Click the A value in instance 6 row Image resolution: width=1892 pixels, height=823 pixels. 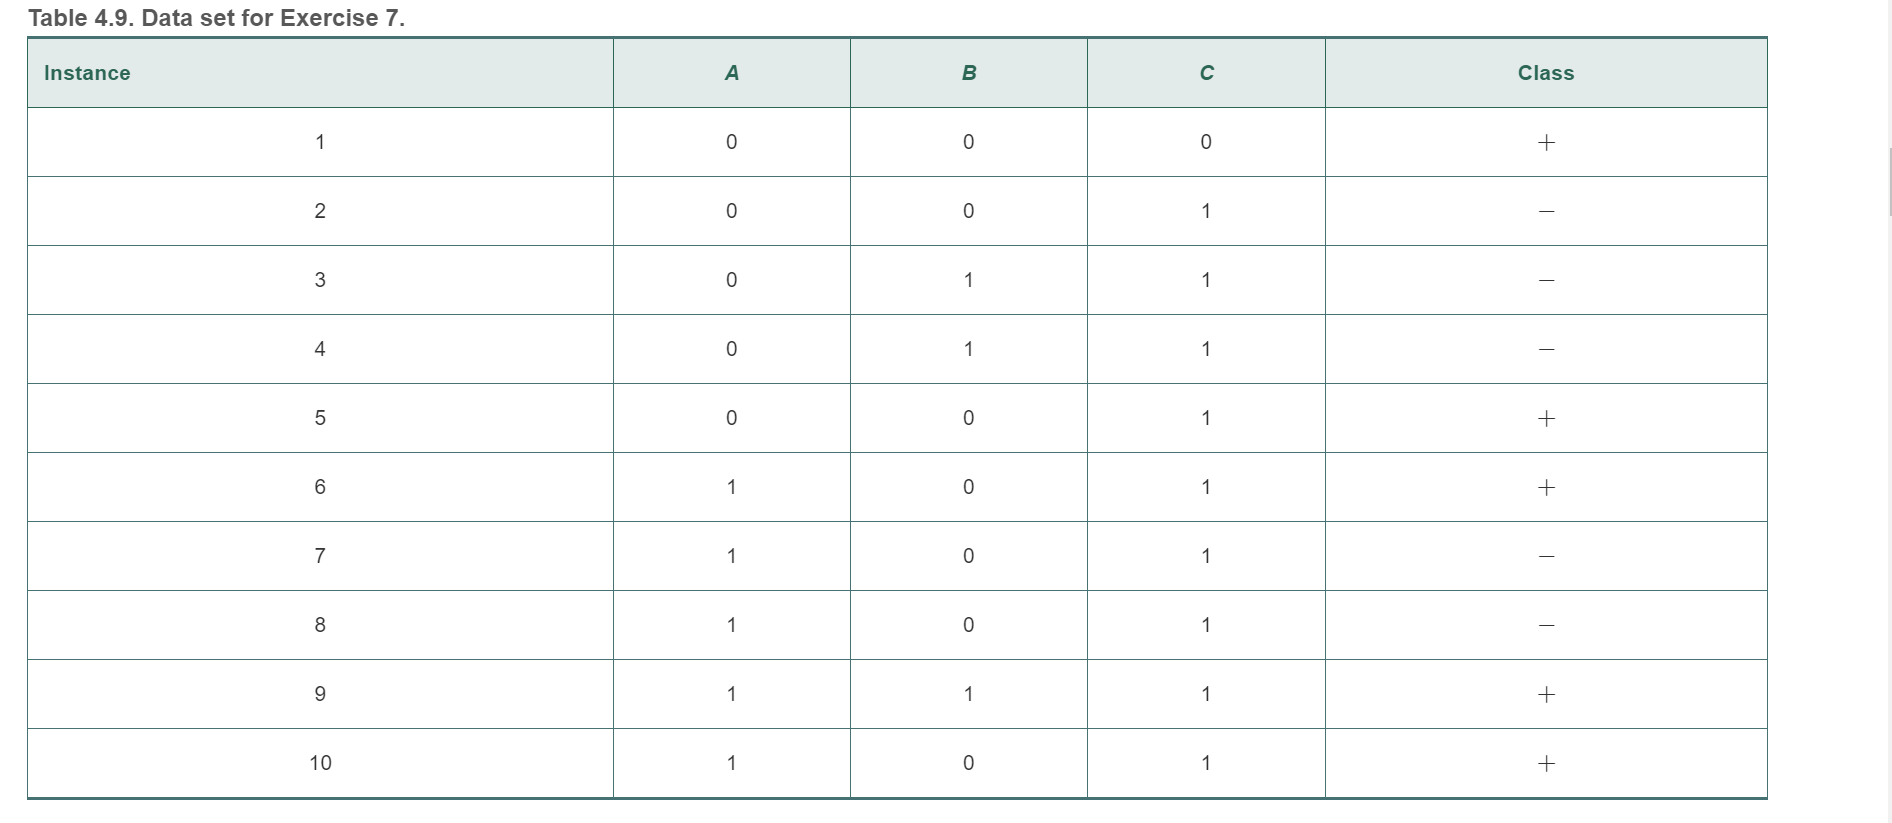731,487
